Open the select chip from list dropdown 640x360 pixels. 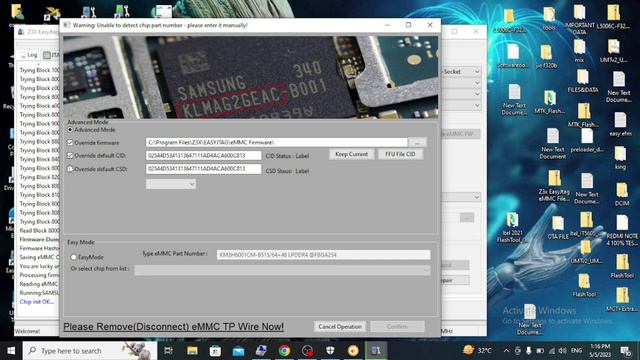click(x=282, y=270)
